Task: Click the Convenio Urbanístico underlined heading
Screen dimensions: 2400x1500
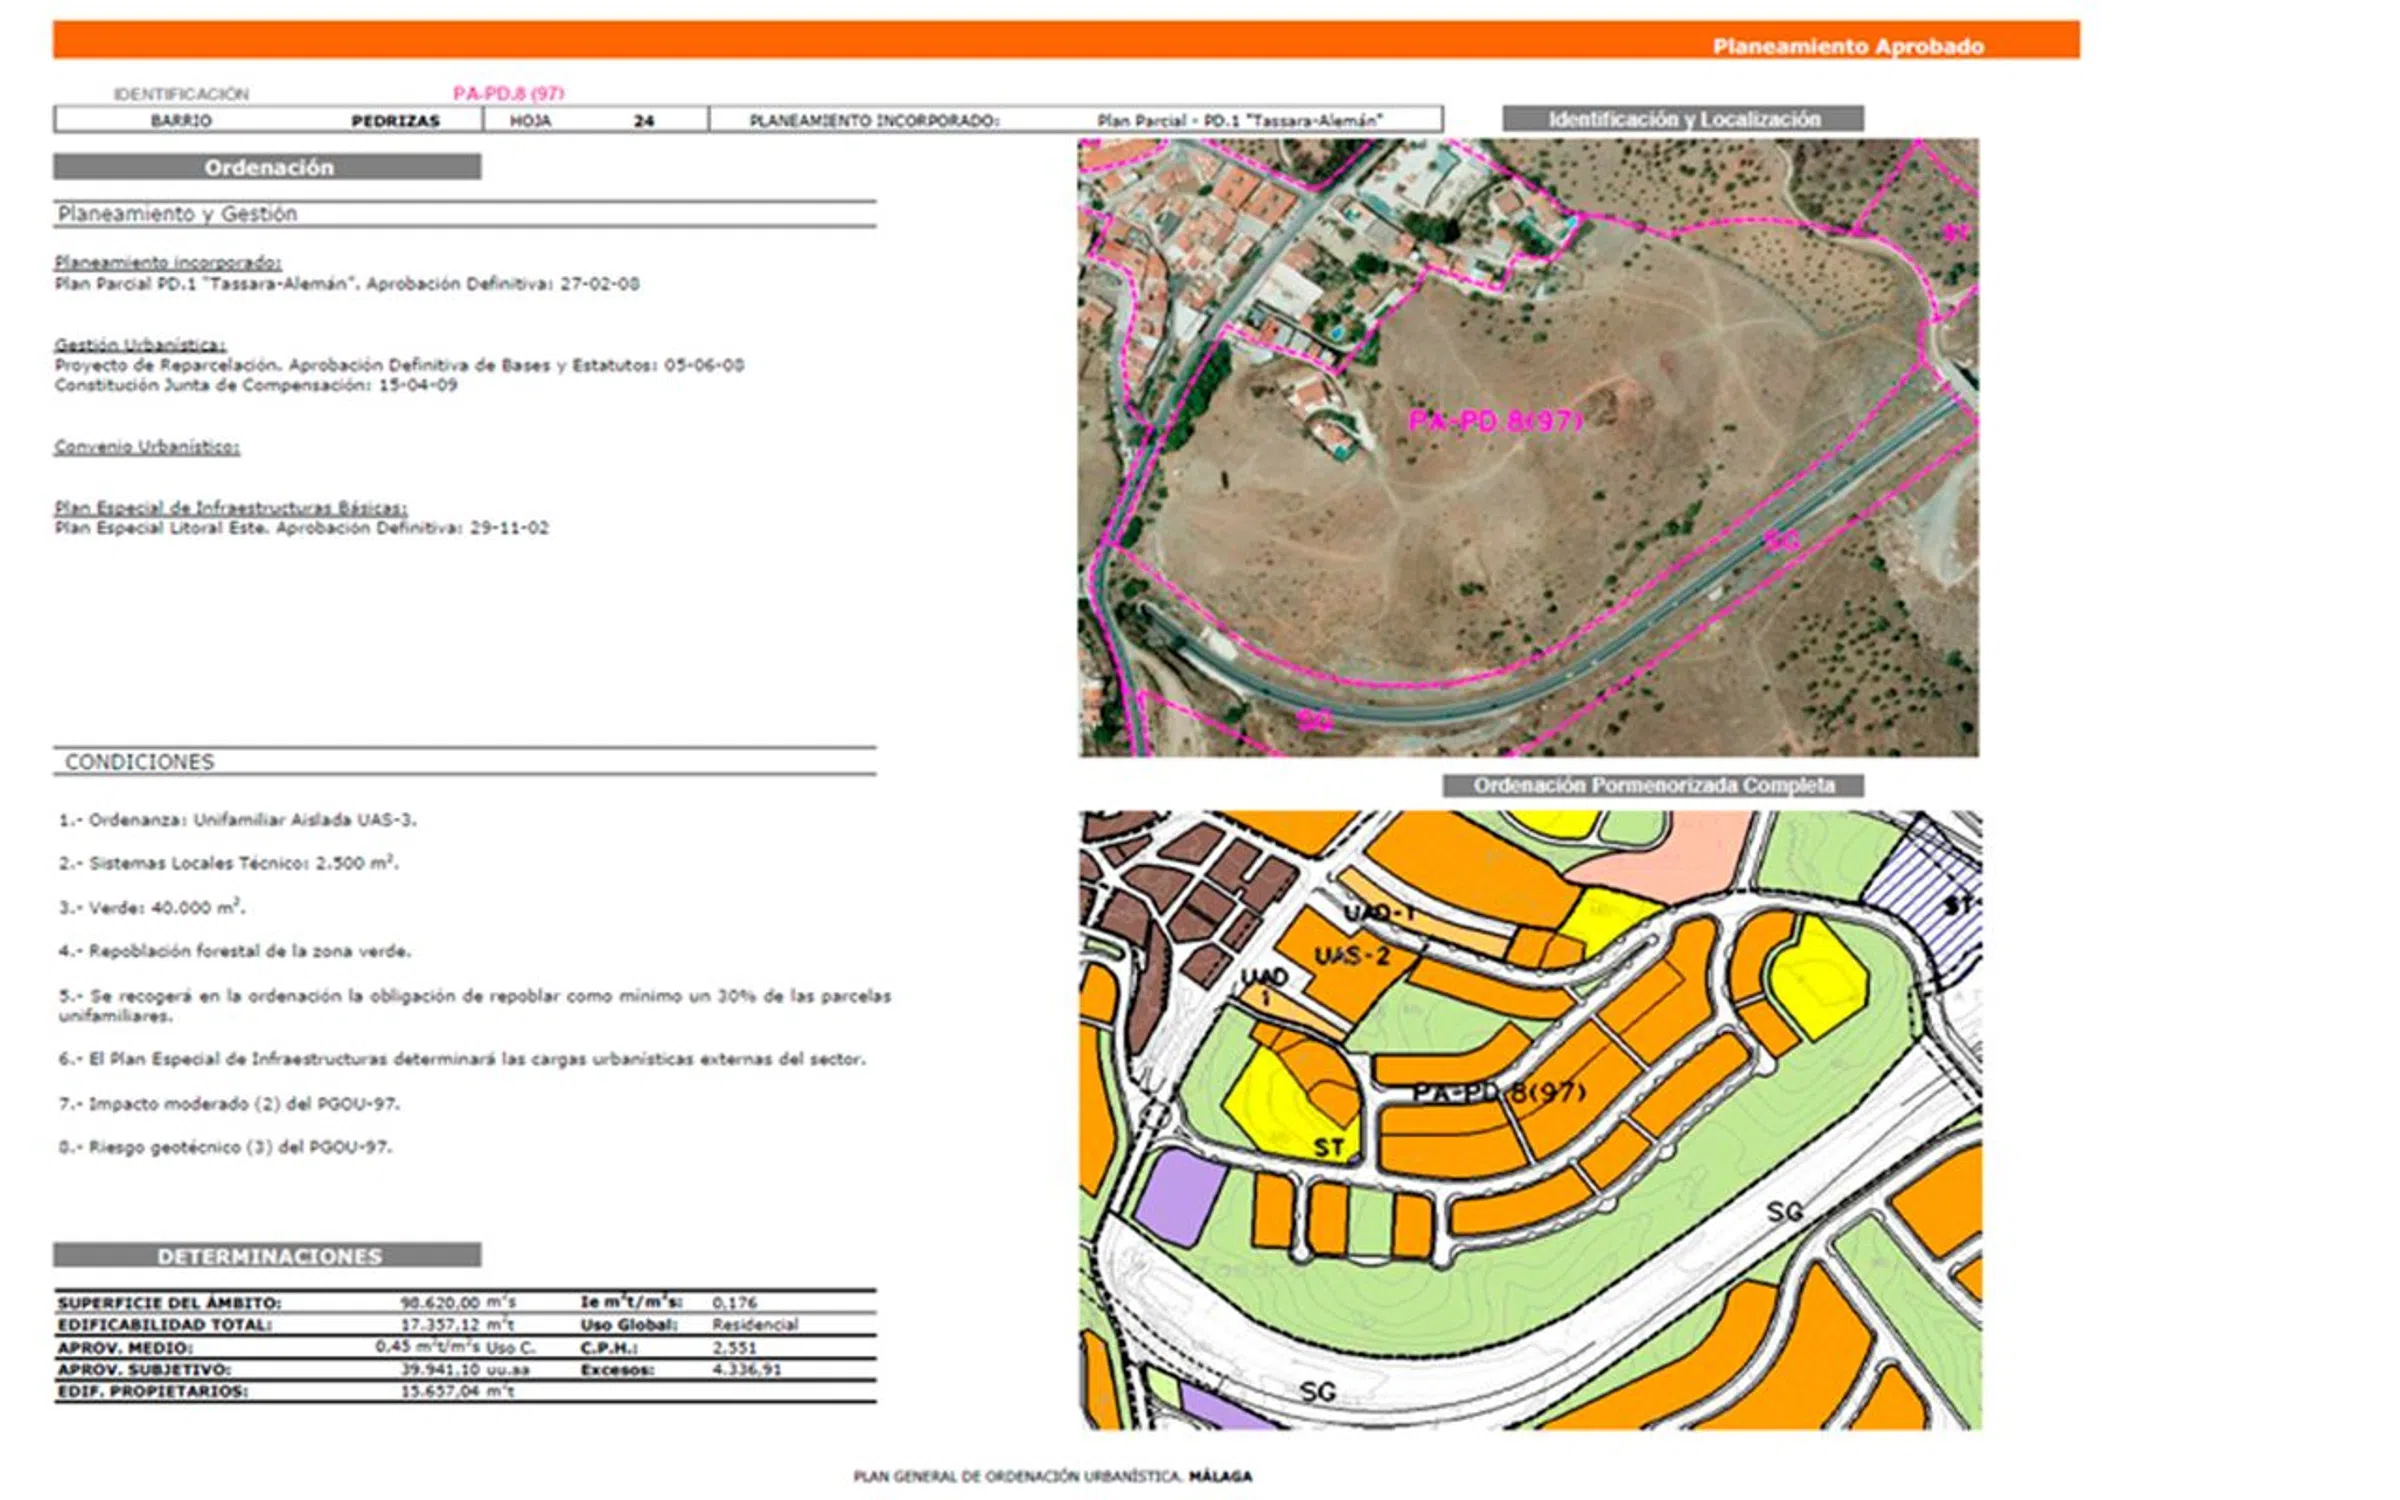Action: [147, 446]
